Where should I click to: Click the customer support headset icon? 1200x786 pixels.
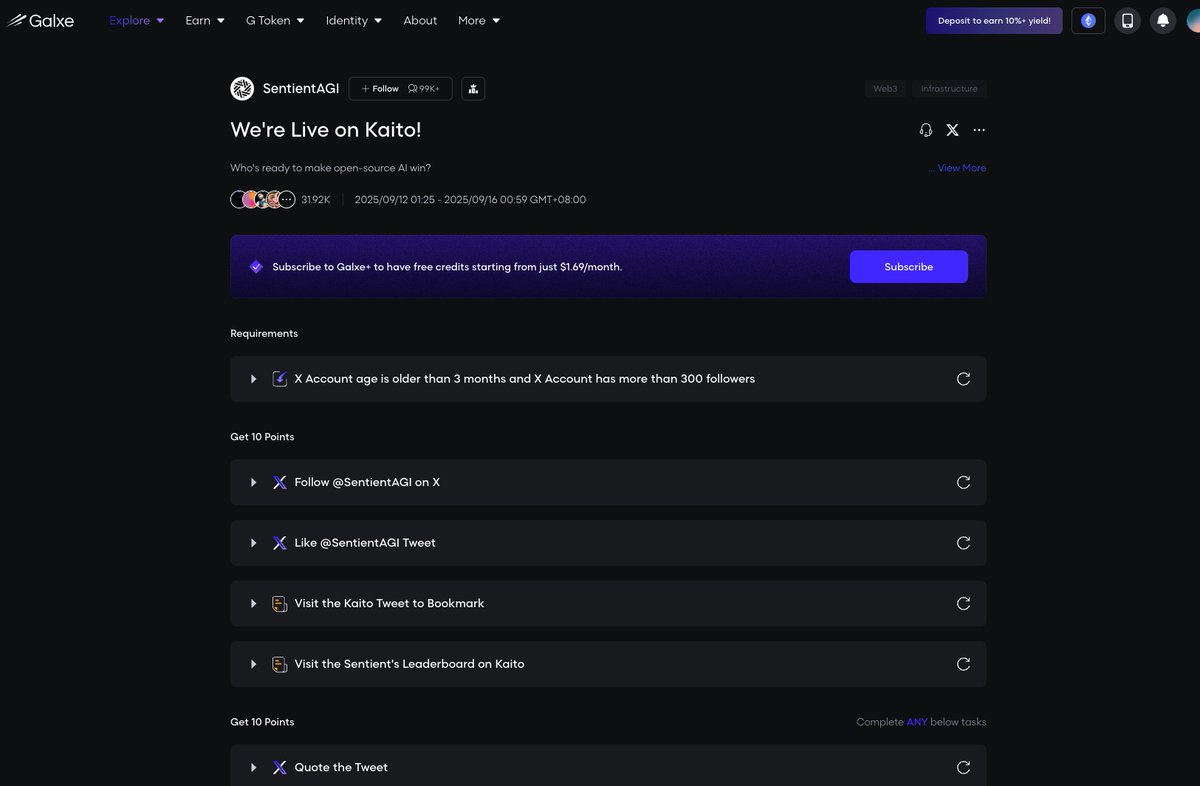(x=926, y=130)
